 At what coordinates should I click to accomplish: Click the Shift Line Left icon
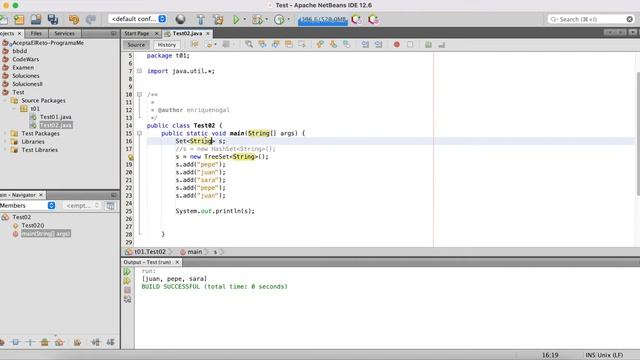click(x=365, y=44)
